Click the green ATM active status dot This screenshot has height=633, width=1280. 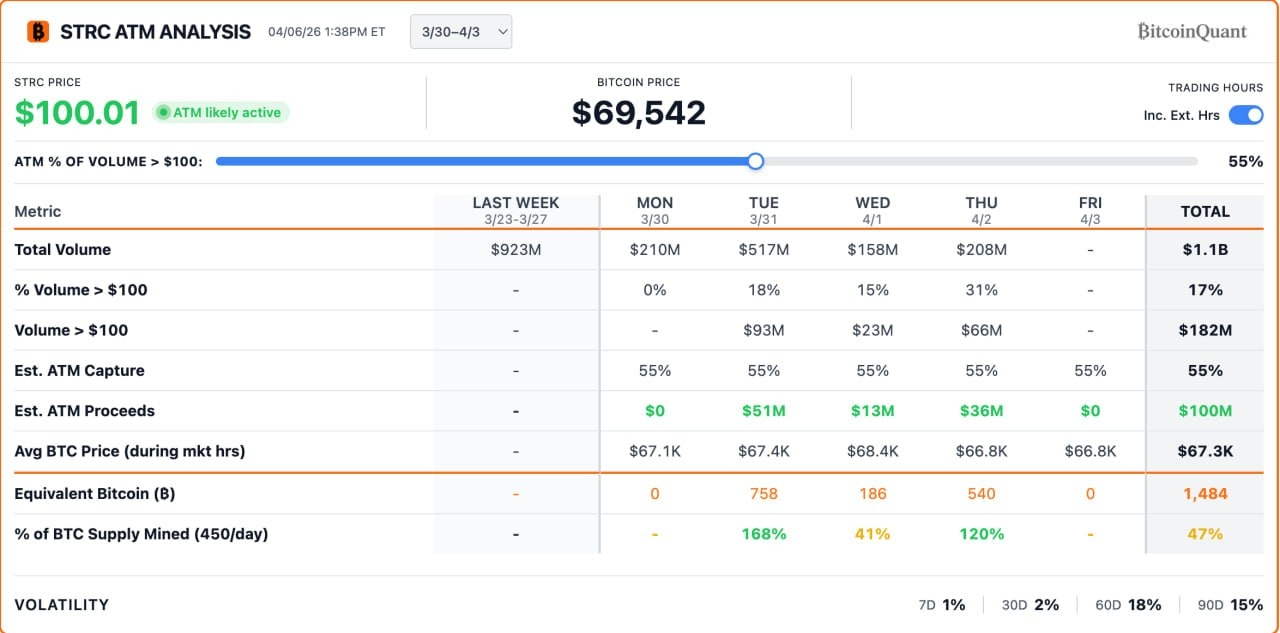pyautogui.click(x=163, y=113)
